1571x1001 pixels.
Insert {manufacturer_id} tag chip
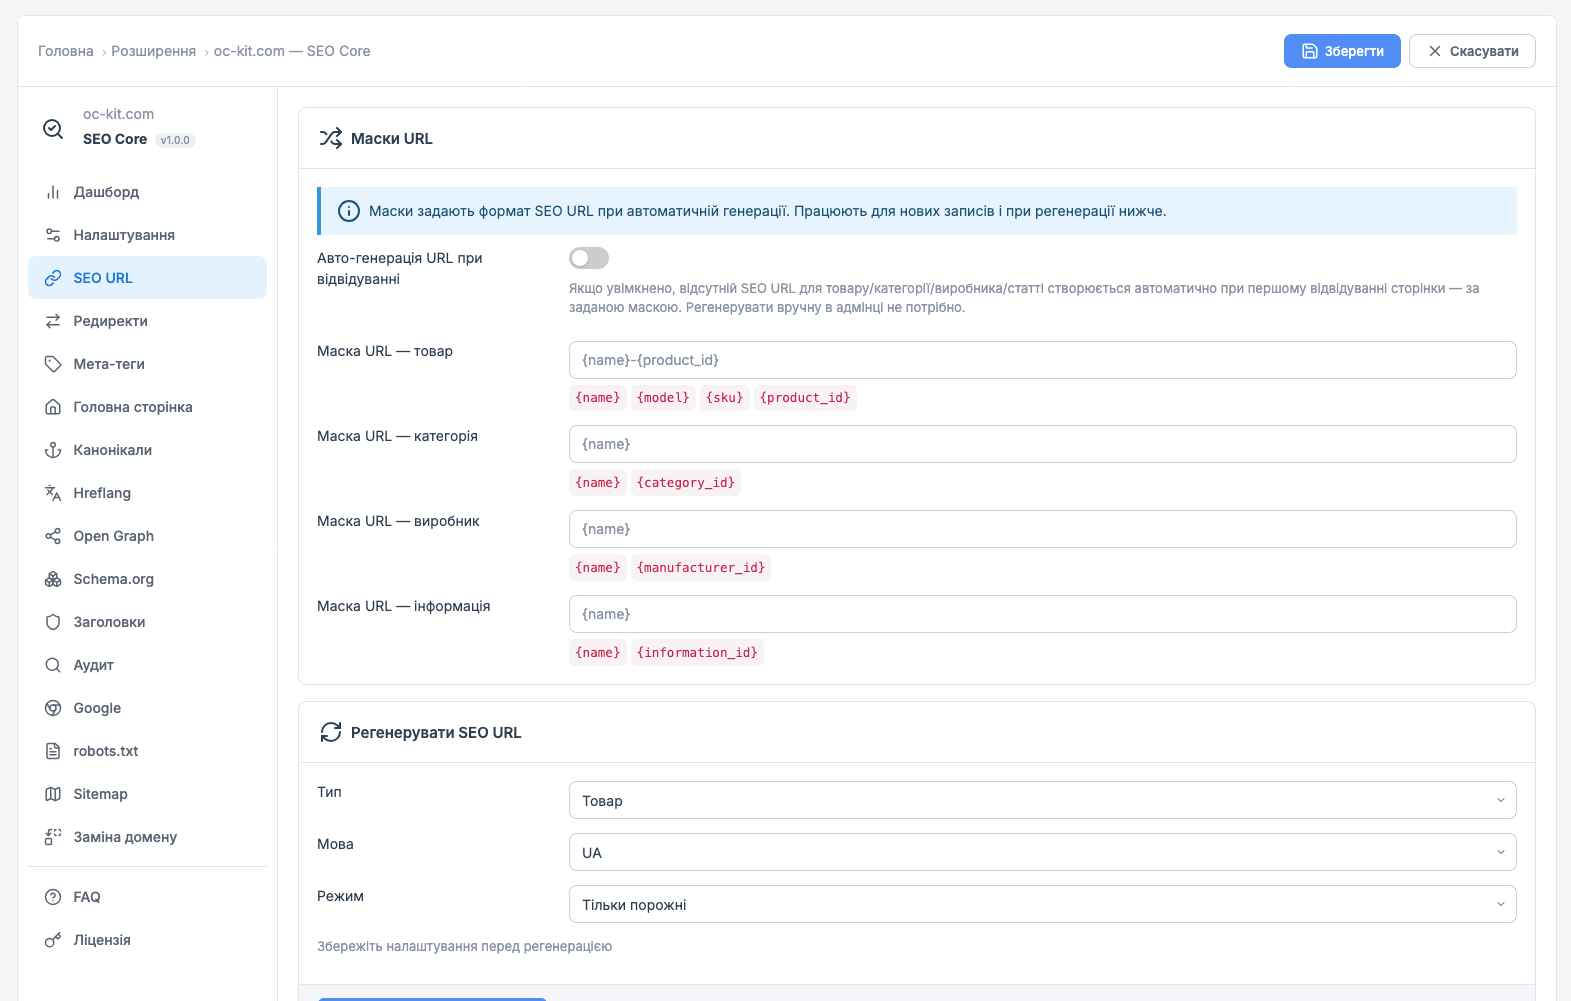[x=701, y=568]
